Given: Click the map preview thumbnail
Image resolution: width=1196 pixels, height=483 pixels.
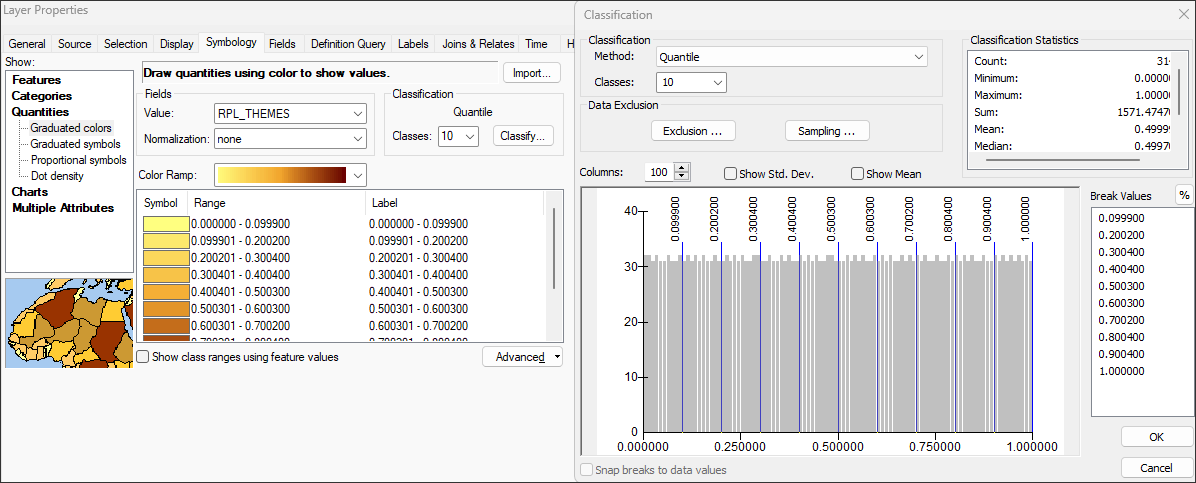Looking at the screenshot, I should (69, 323).
